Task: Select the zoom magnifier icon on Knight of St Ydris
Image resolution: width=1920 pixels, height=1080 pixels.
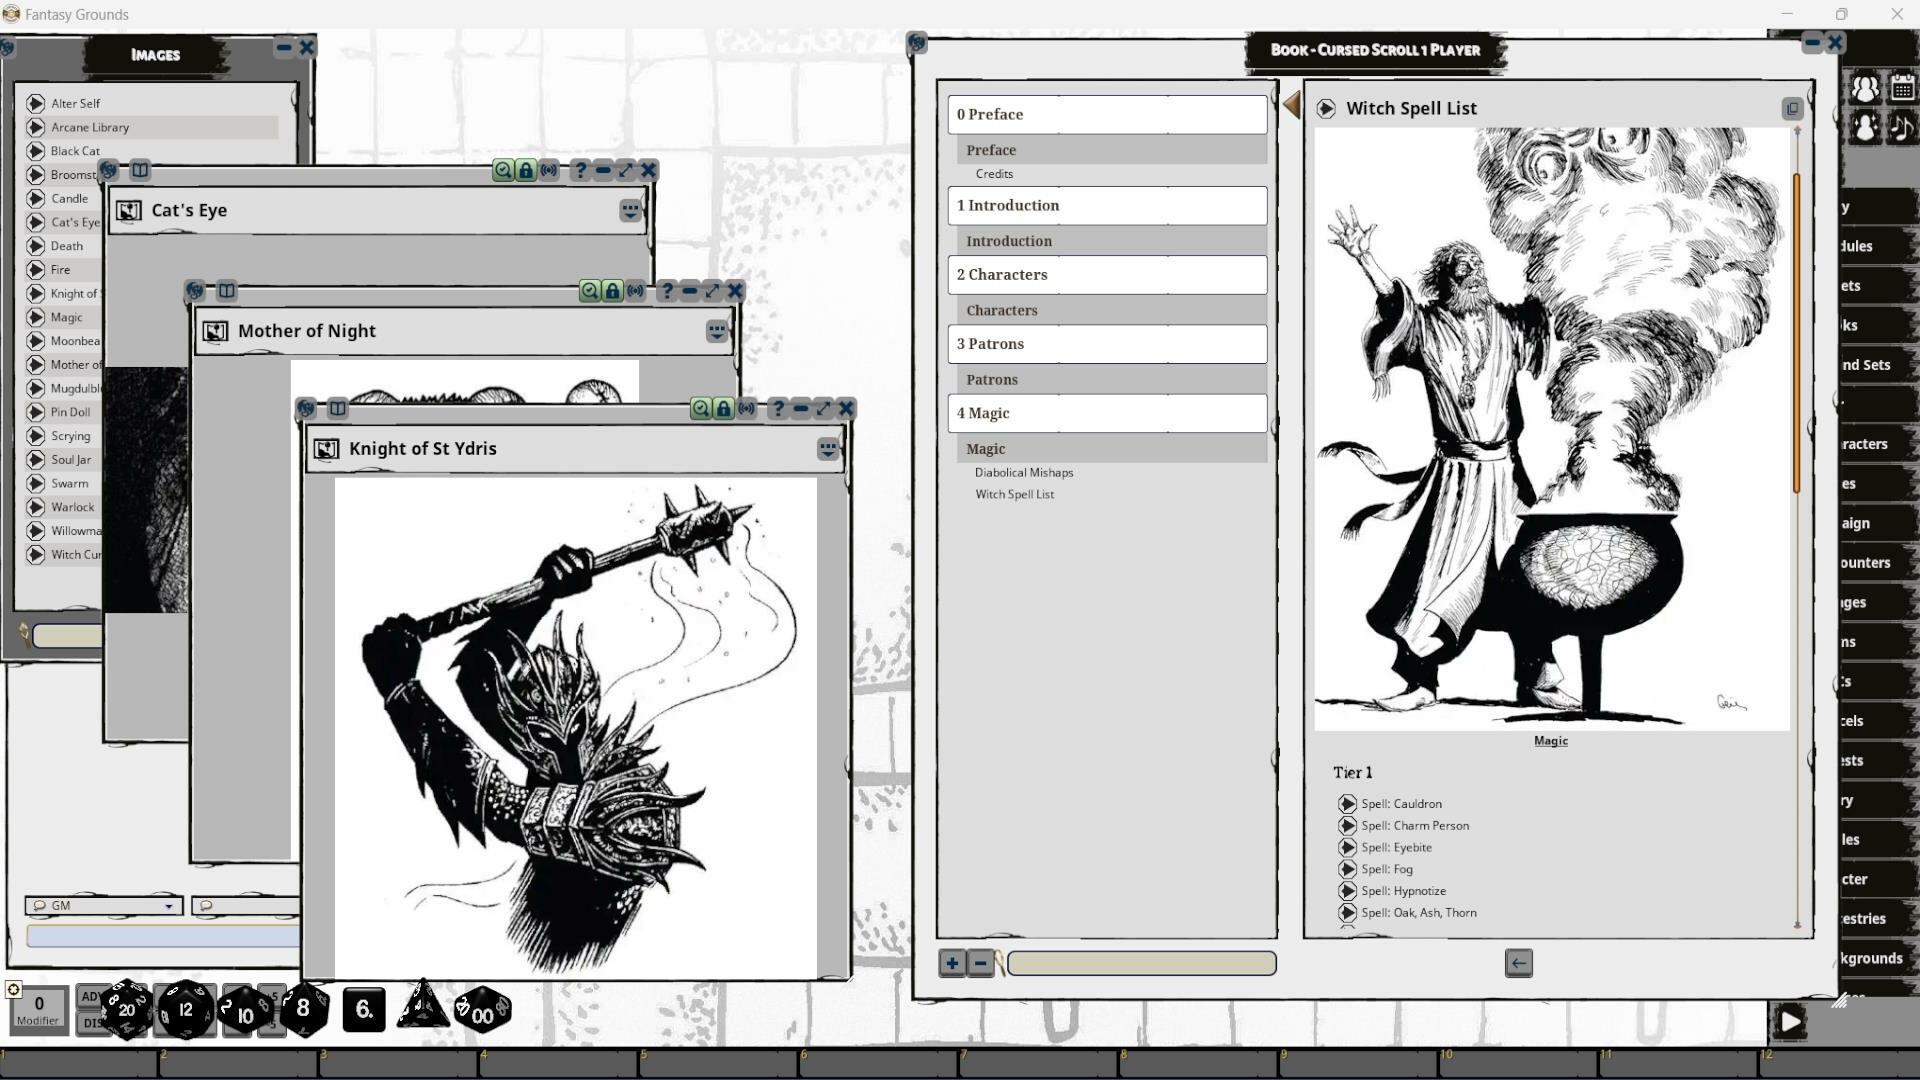Action: [x=700, y=408]
